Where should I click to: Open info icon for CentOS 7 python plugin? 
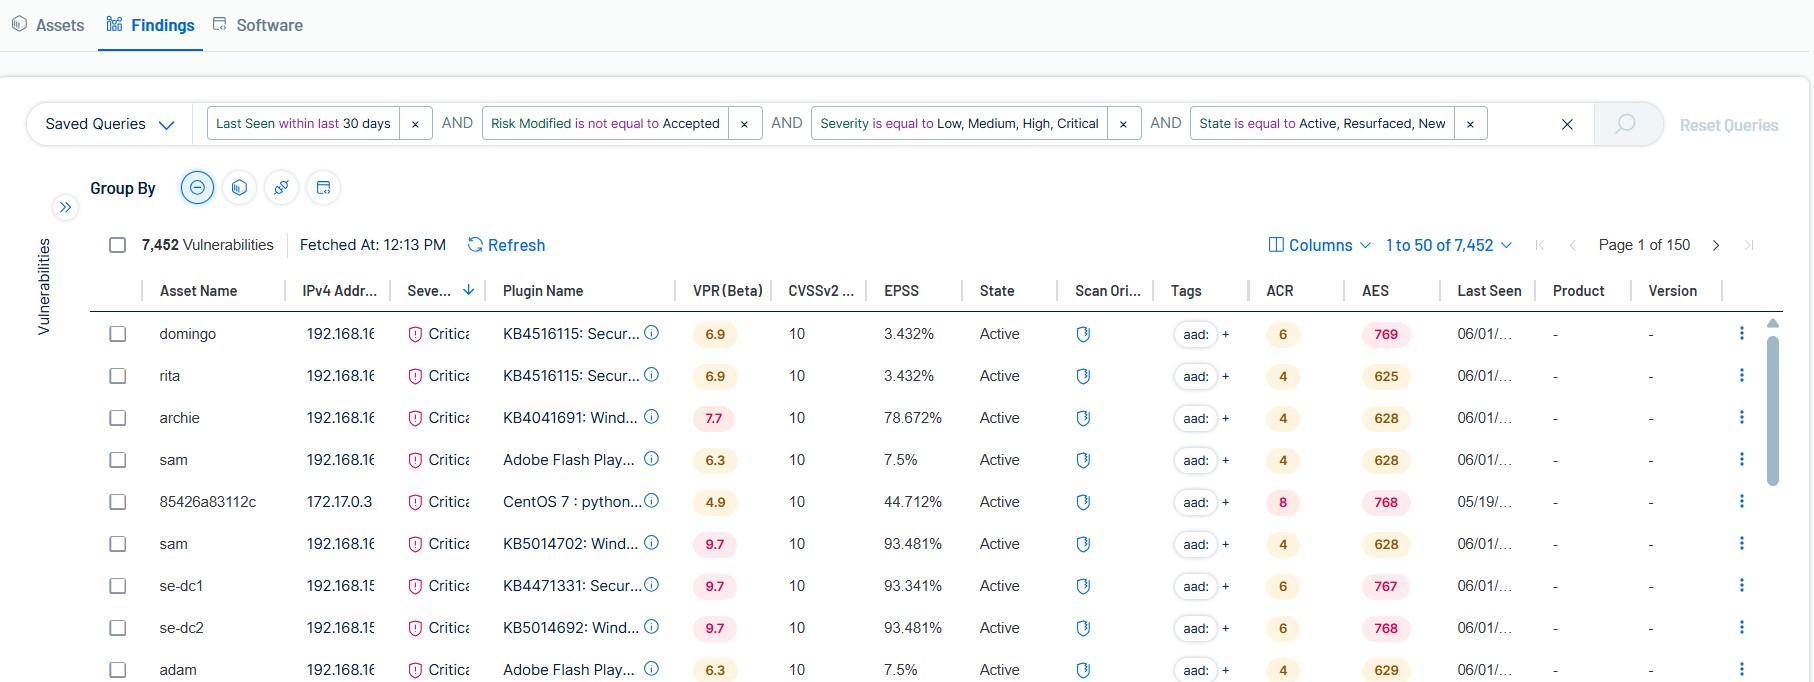[x=651, y=501]
